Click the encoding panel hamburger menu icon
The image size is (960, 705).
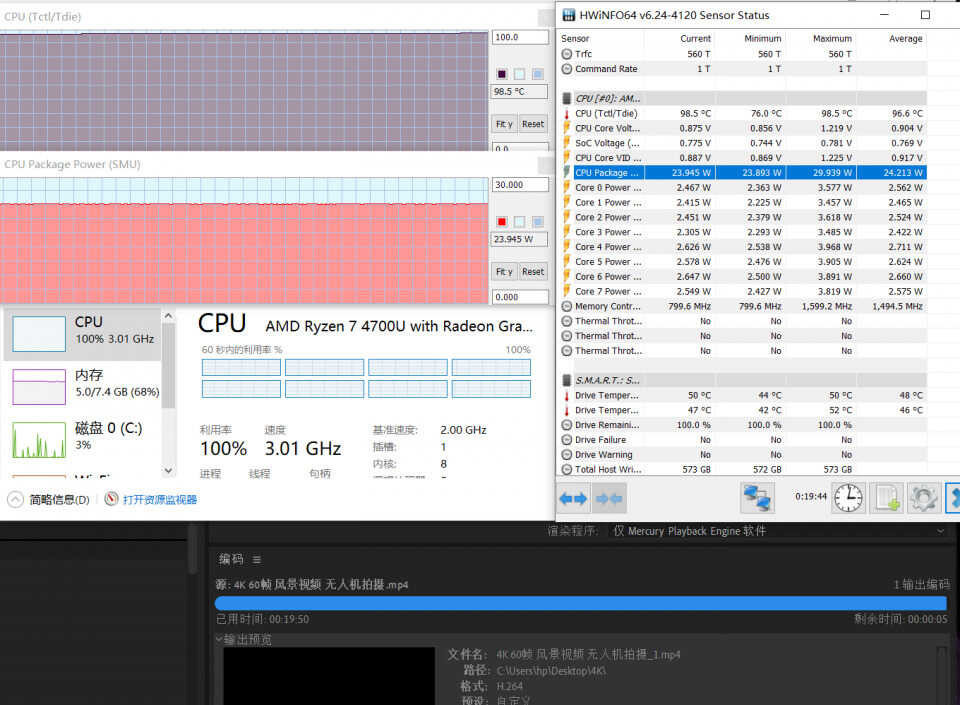[x=257, y=559]
